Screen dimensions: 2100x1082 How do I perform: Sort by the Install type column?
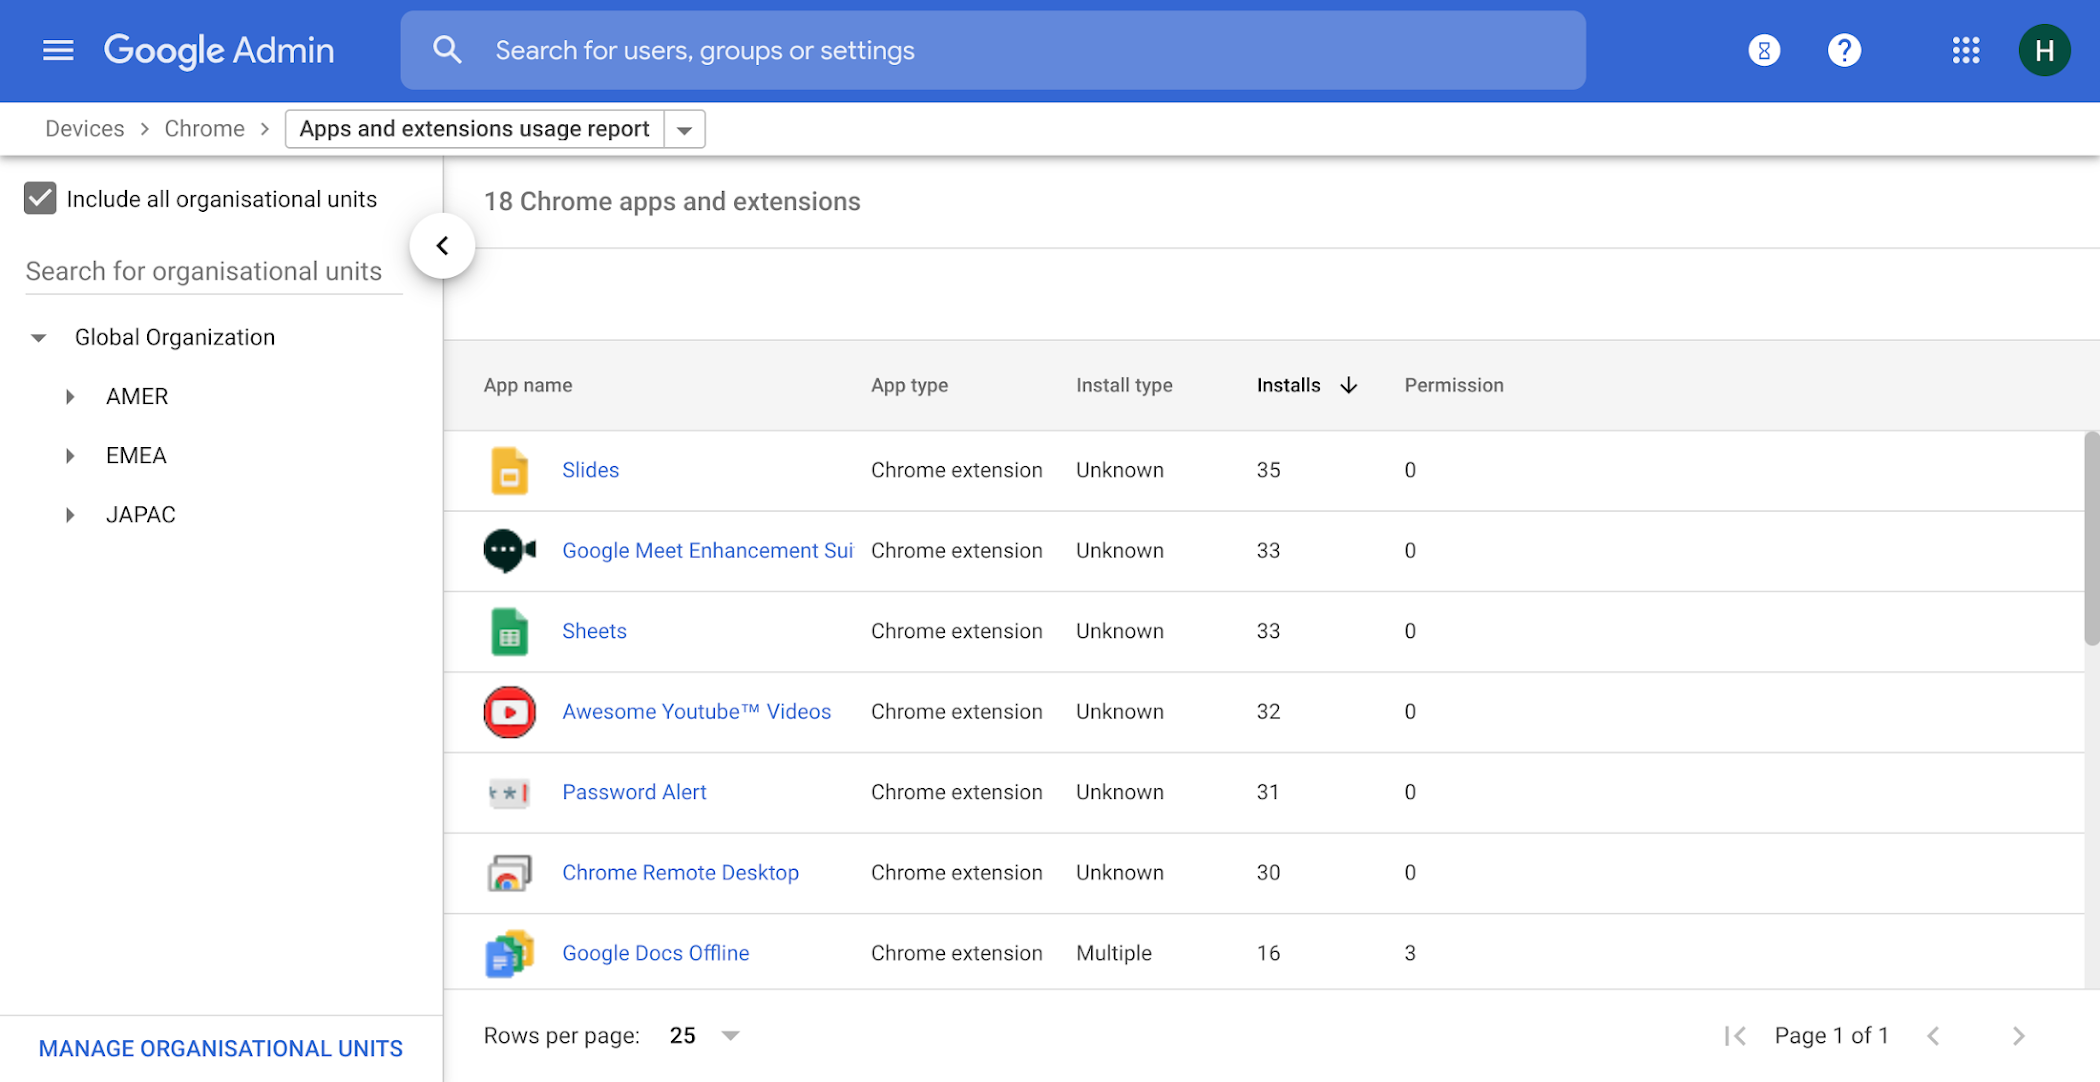1124,386
